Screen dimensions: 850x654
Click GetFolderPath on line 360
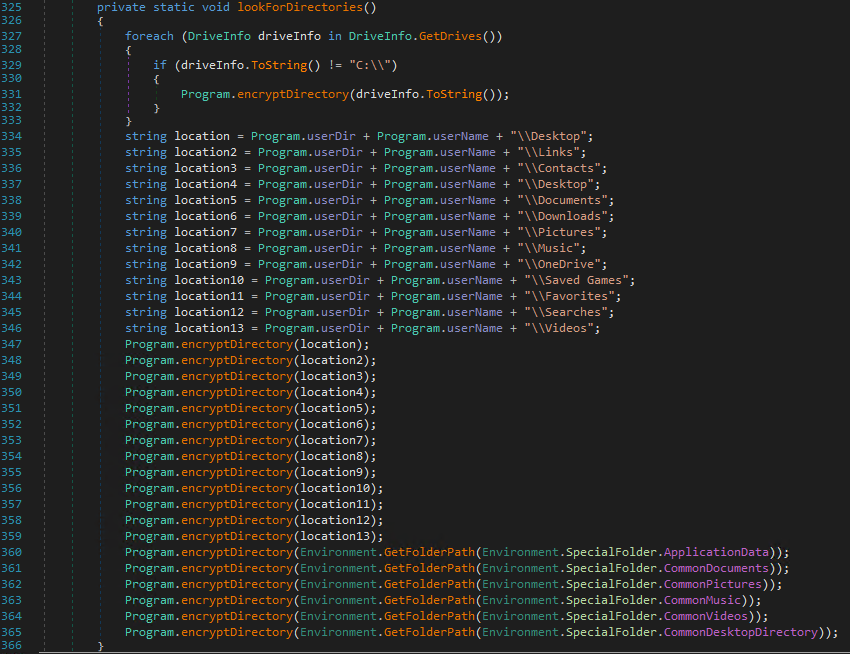click(x=429, y=552)
